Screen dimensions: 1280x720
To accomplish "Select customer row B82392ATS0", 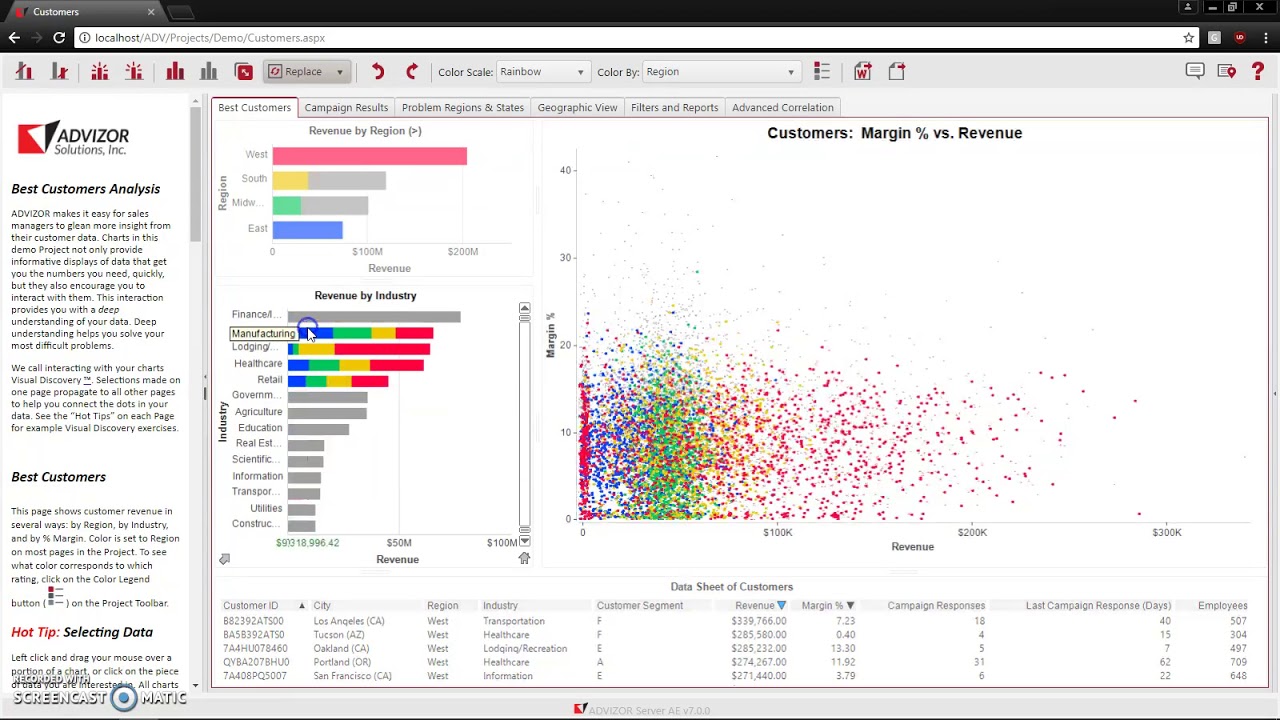I will tap(735, 621).
